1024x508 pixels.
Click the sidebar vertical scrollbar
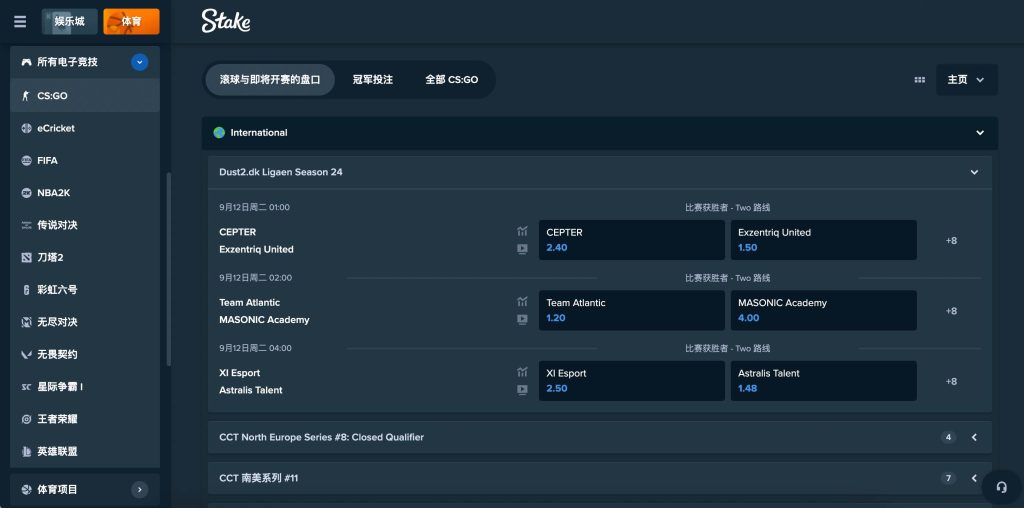point(169,269)
